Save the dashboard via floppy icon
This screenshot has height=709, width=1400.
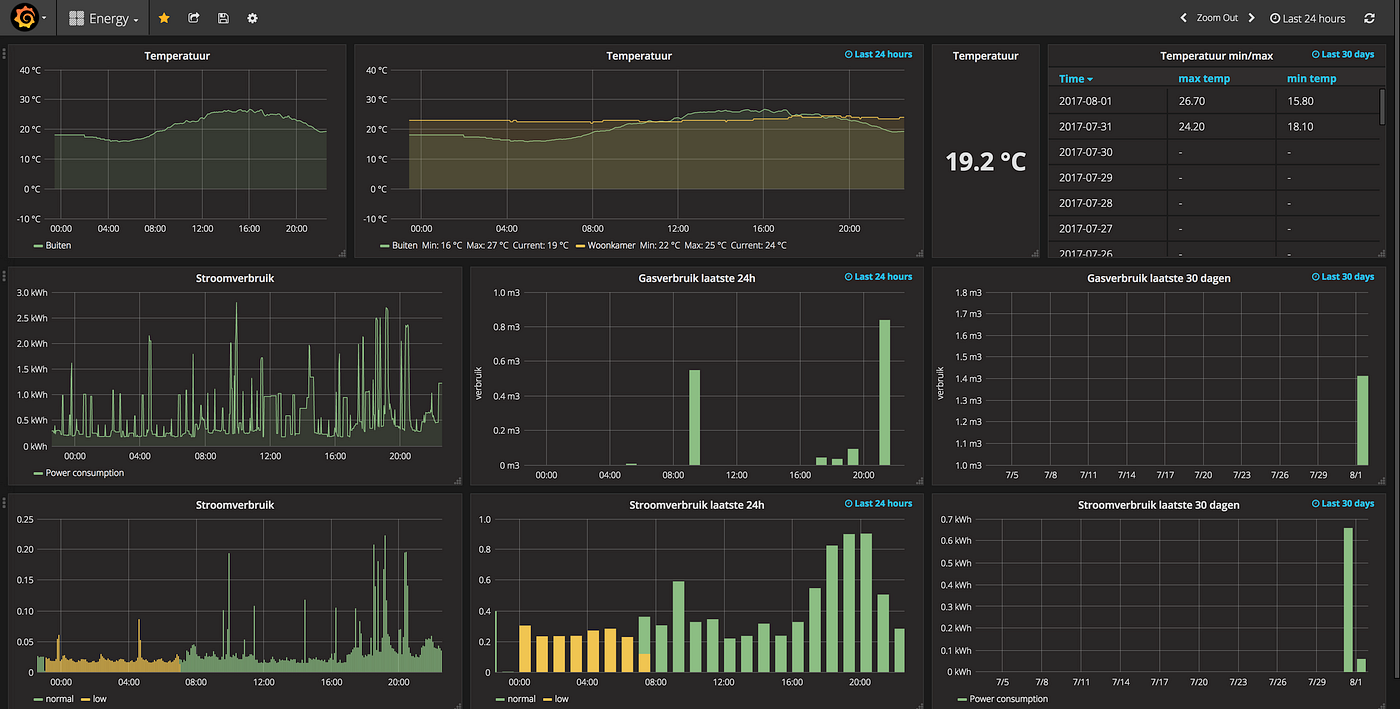point(223,18)
